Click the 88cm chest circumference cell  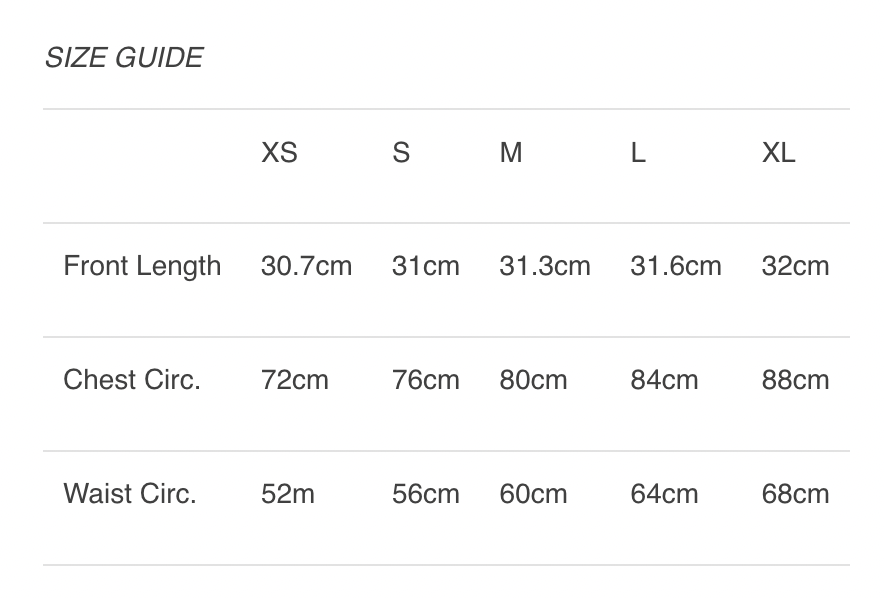tap(795, 380)
